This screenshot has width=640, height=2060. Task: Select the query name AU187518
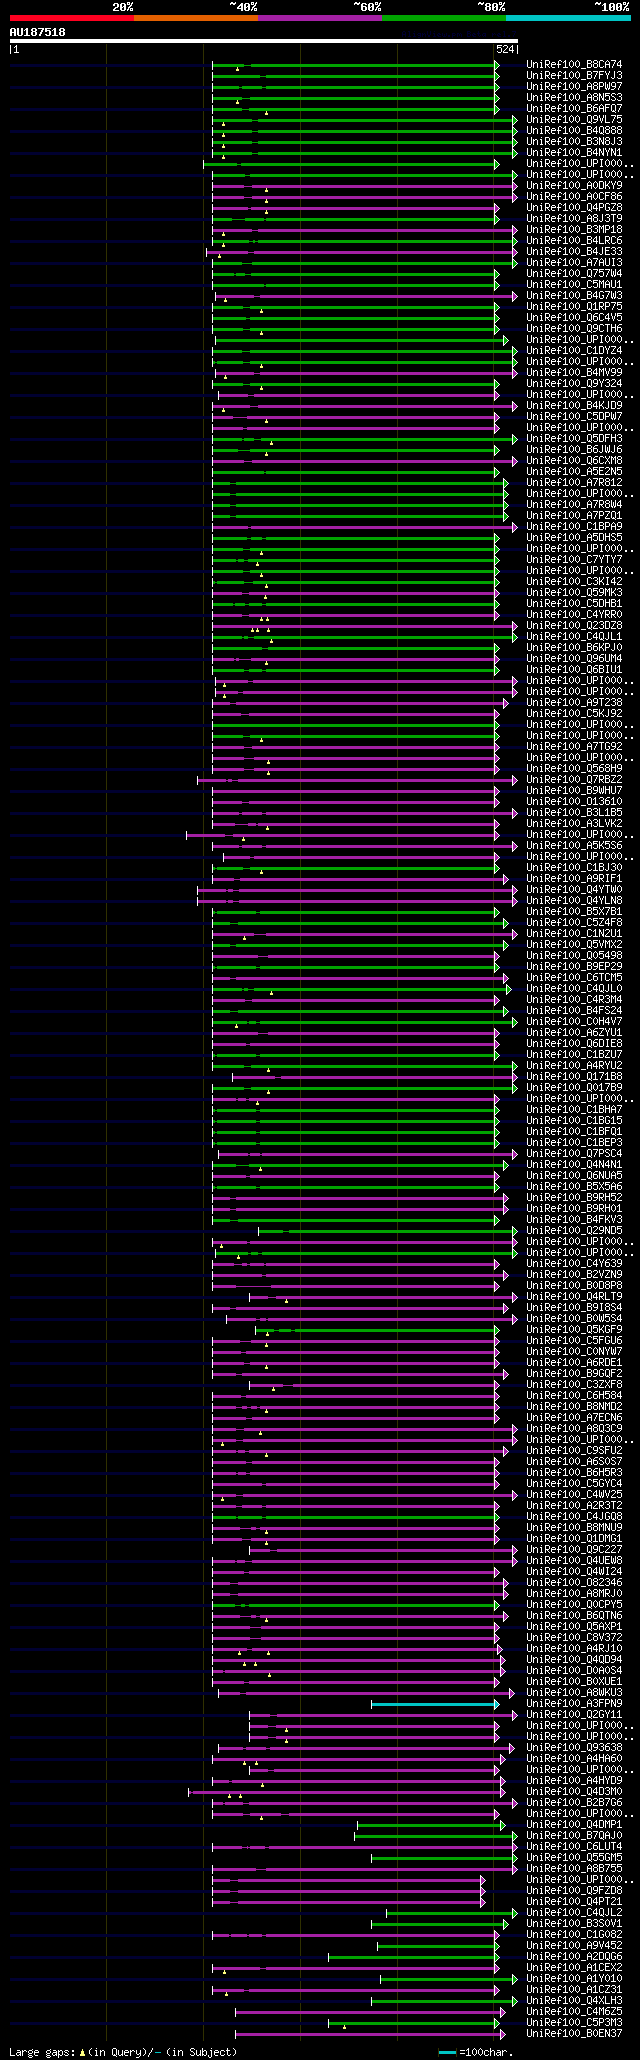coord(38,32)
